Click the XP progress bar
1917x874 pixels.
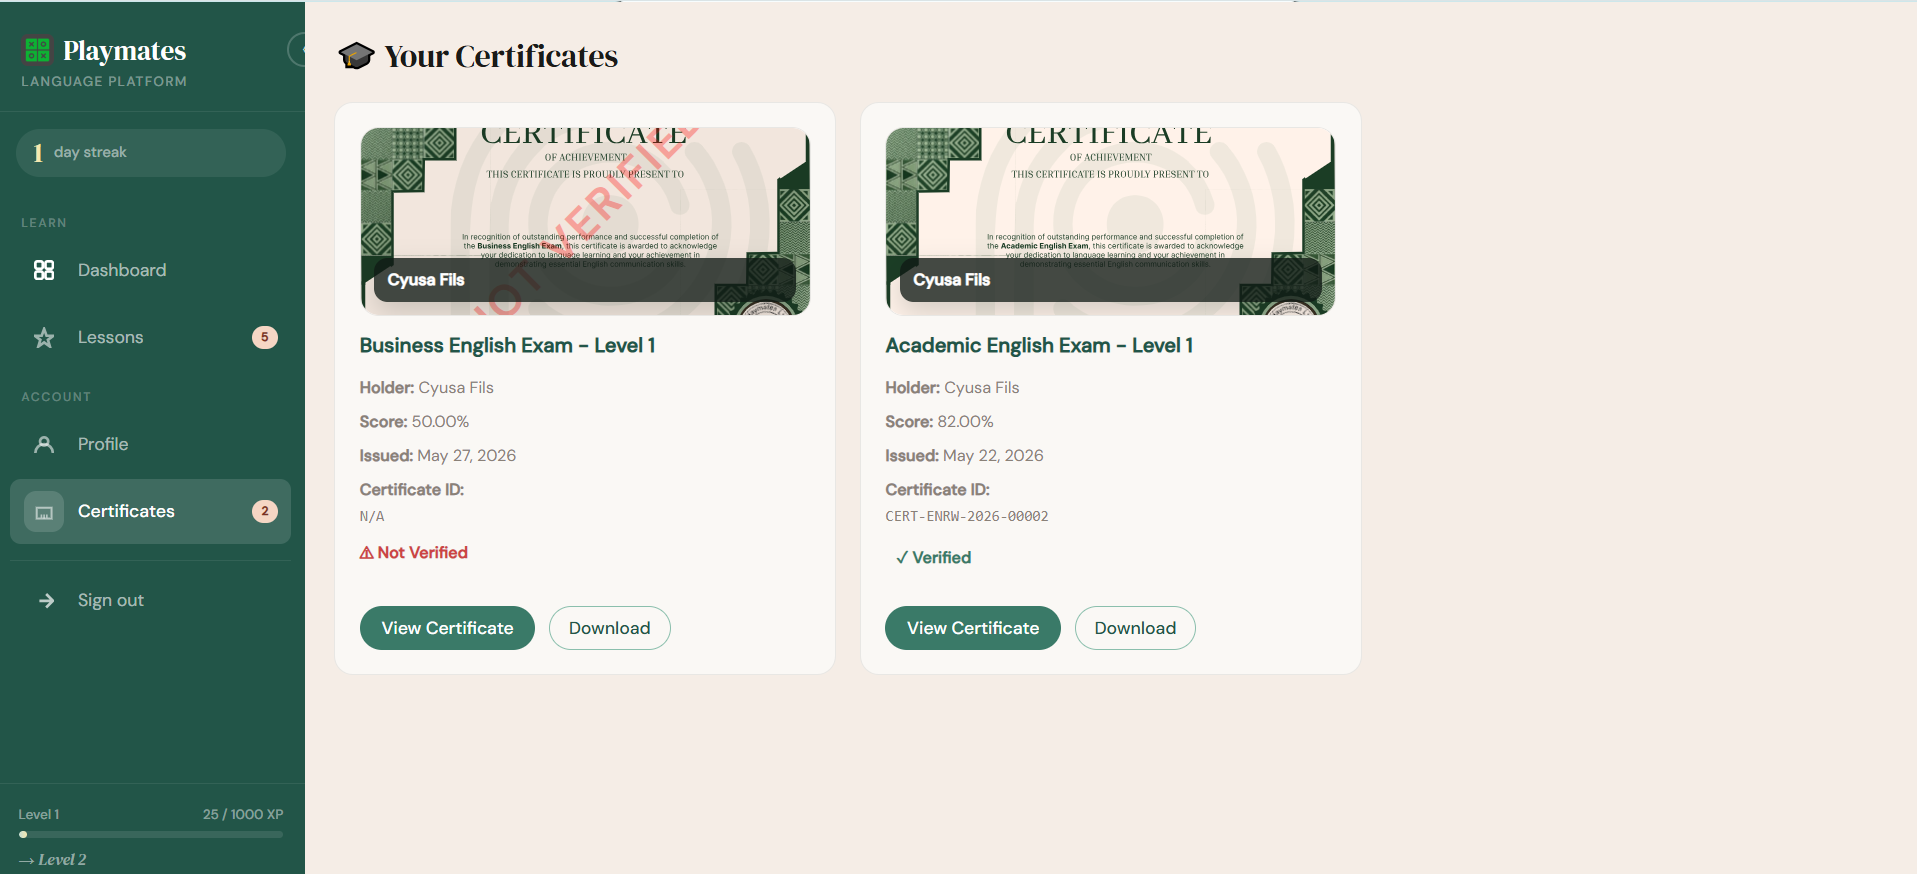pyautogui.click(x=151, y=834)
